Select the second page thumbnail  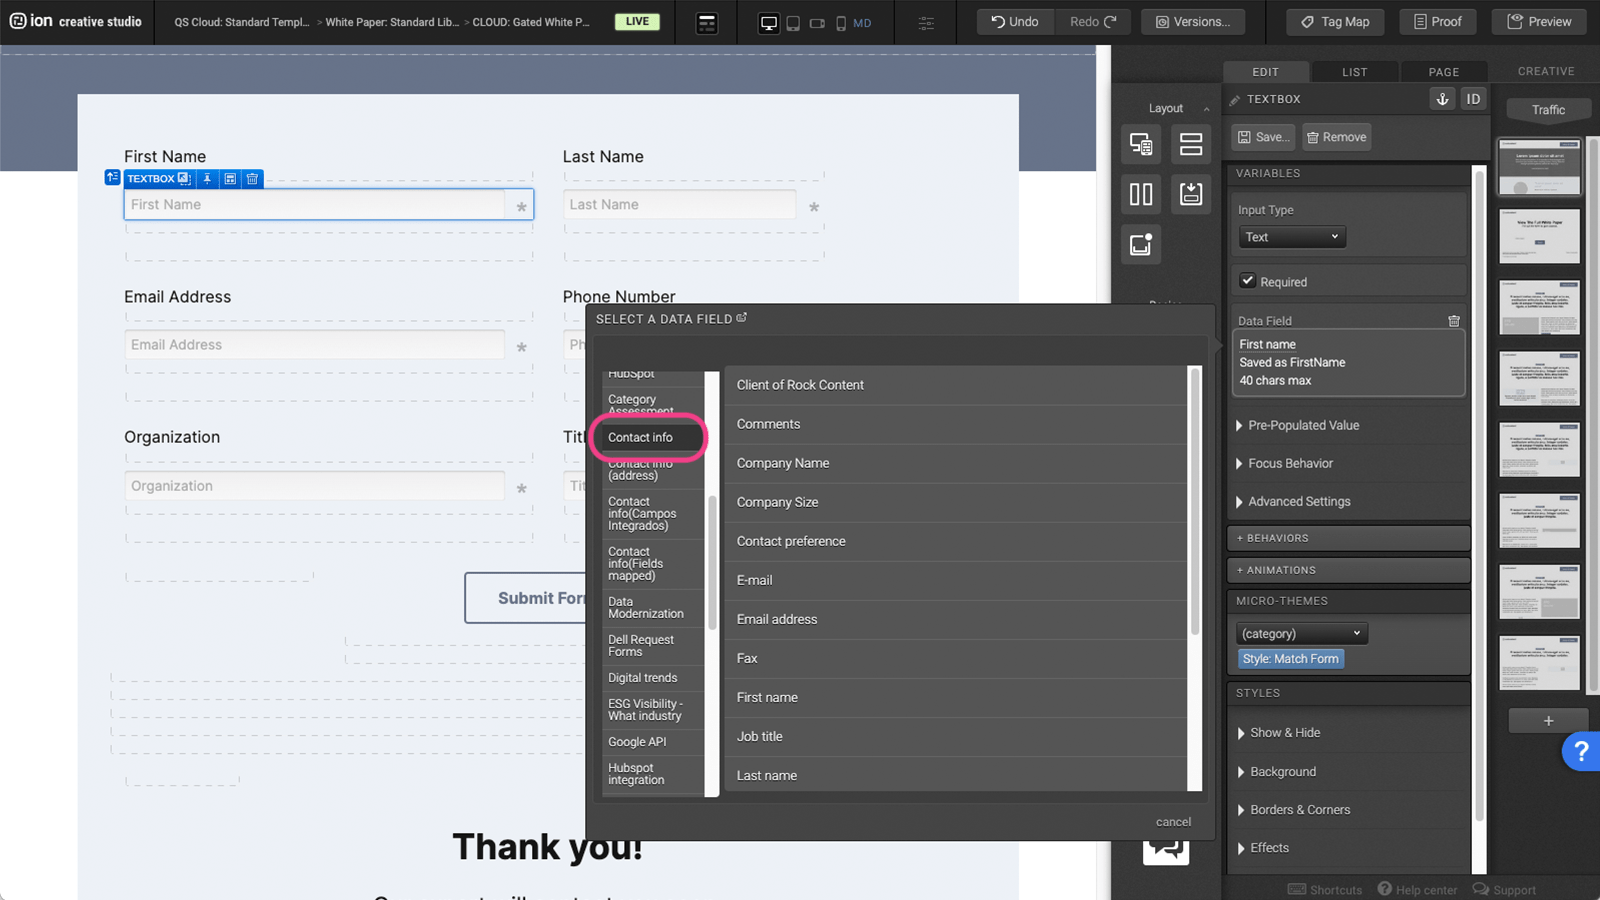1539,237
